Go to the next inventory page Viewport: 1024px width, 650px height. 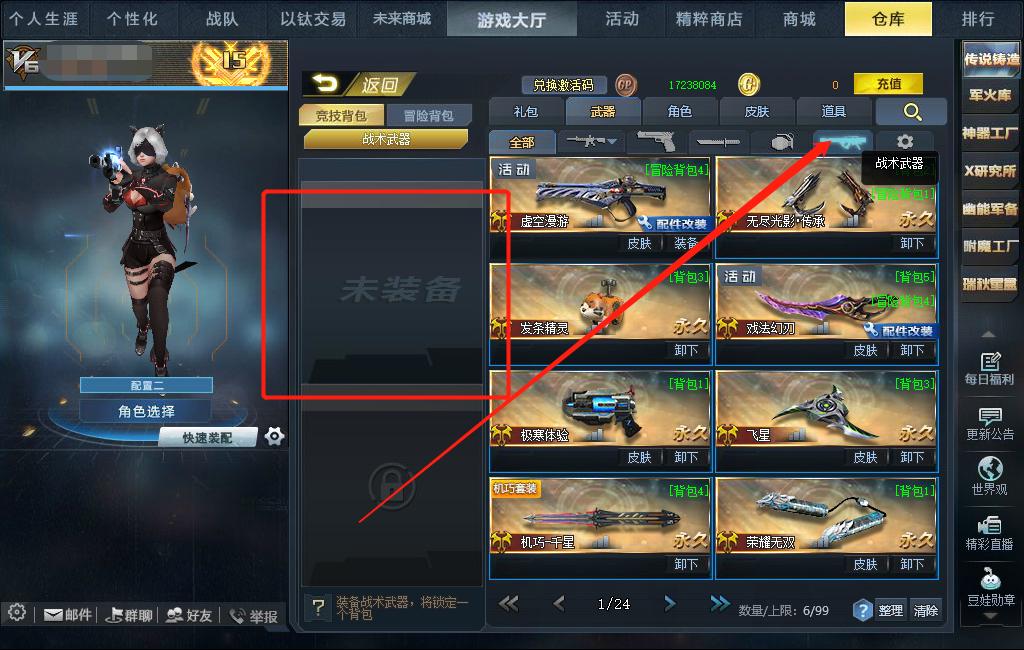click(669, 604)
